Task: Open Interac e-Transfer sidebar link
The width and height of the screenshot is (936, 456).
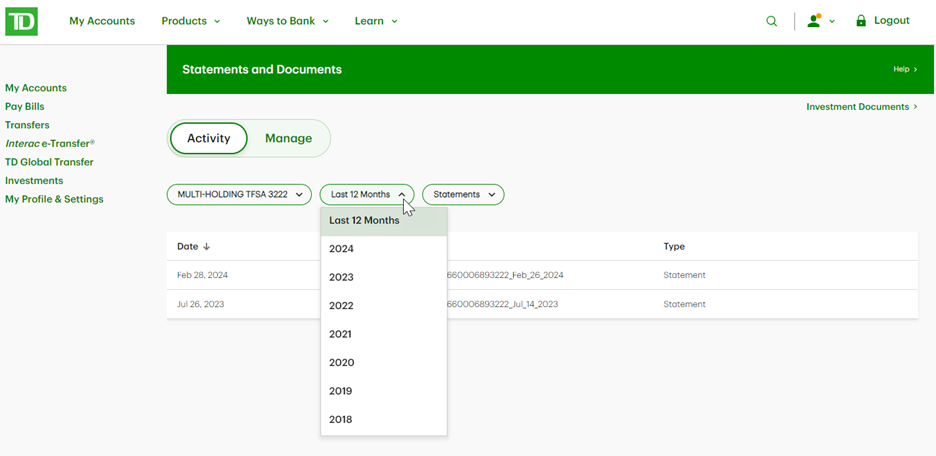Action: click(50, 143)
